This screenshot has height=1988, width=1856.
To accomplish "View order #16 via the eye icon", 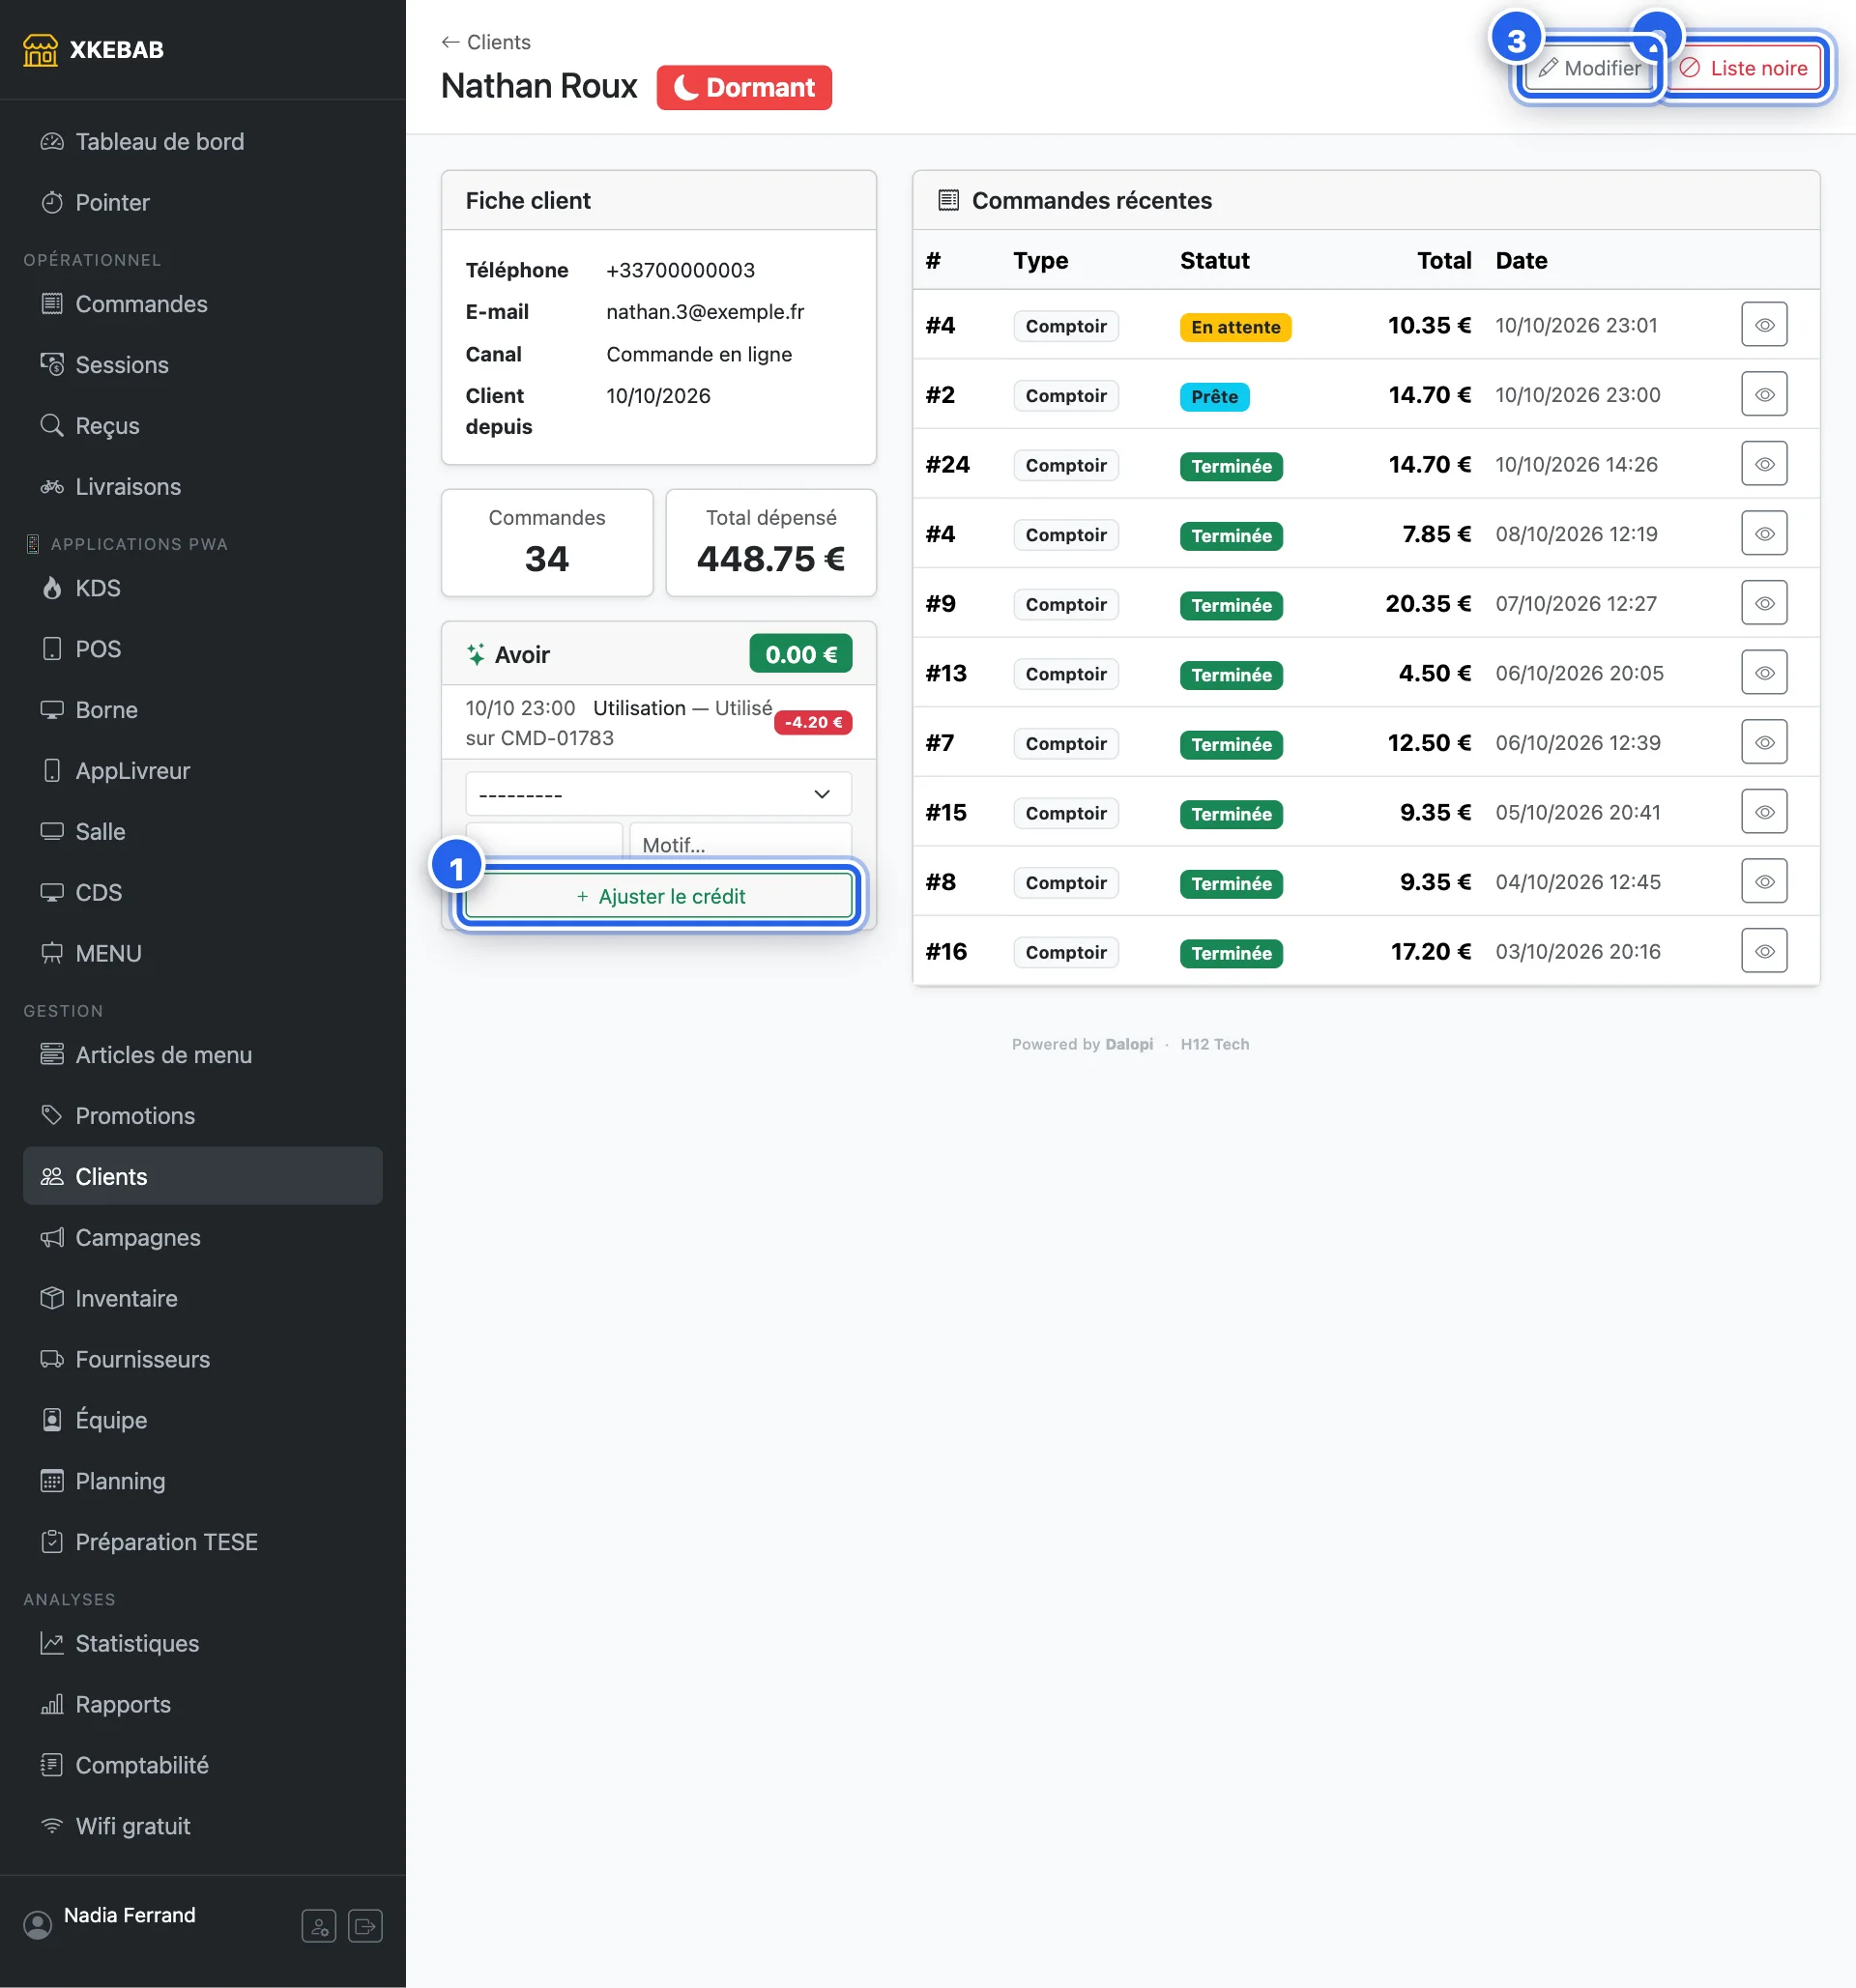I will [x=1764, y=951].
